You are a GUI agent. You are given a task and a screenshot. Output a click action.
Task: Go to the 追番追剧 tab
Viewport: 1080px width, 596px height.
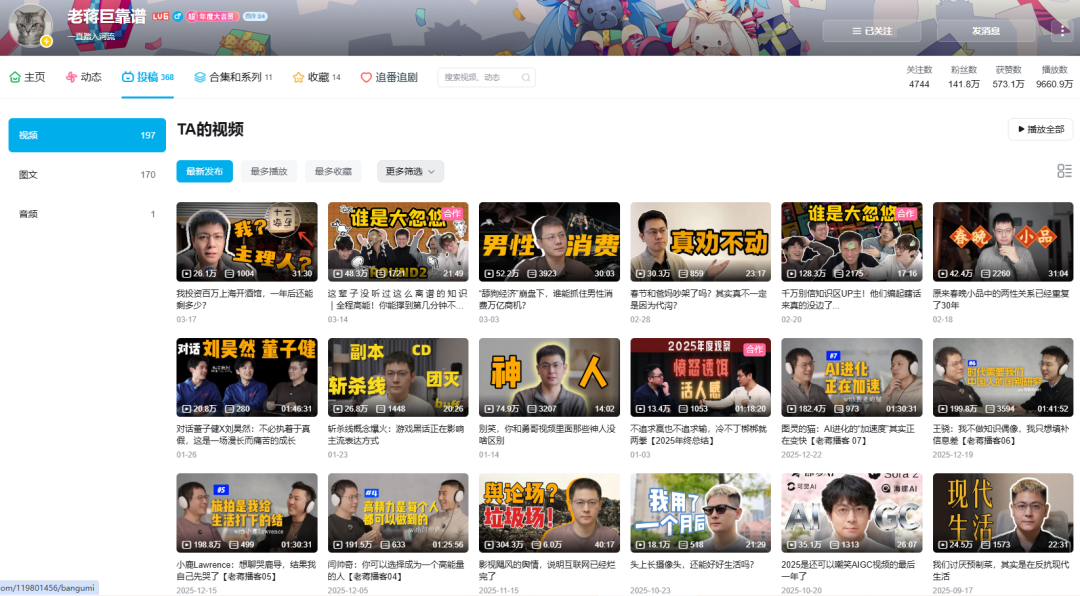click(x=389, y=77)
